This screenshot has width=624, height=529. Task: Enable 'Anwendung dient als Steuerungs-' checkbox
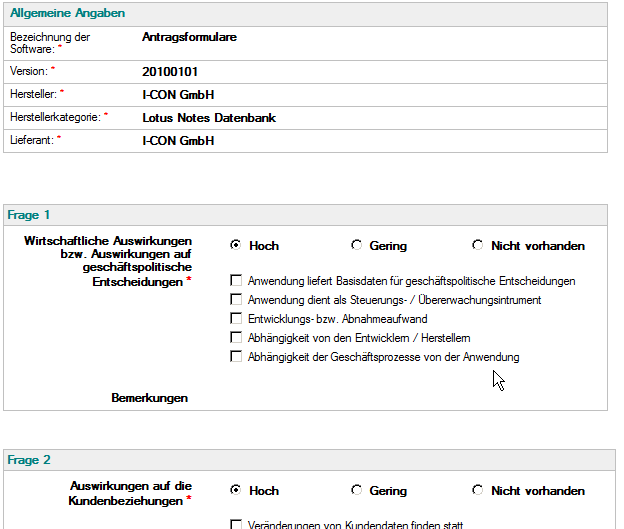236,299
